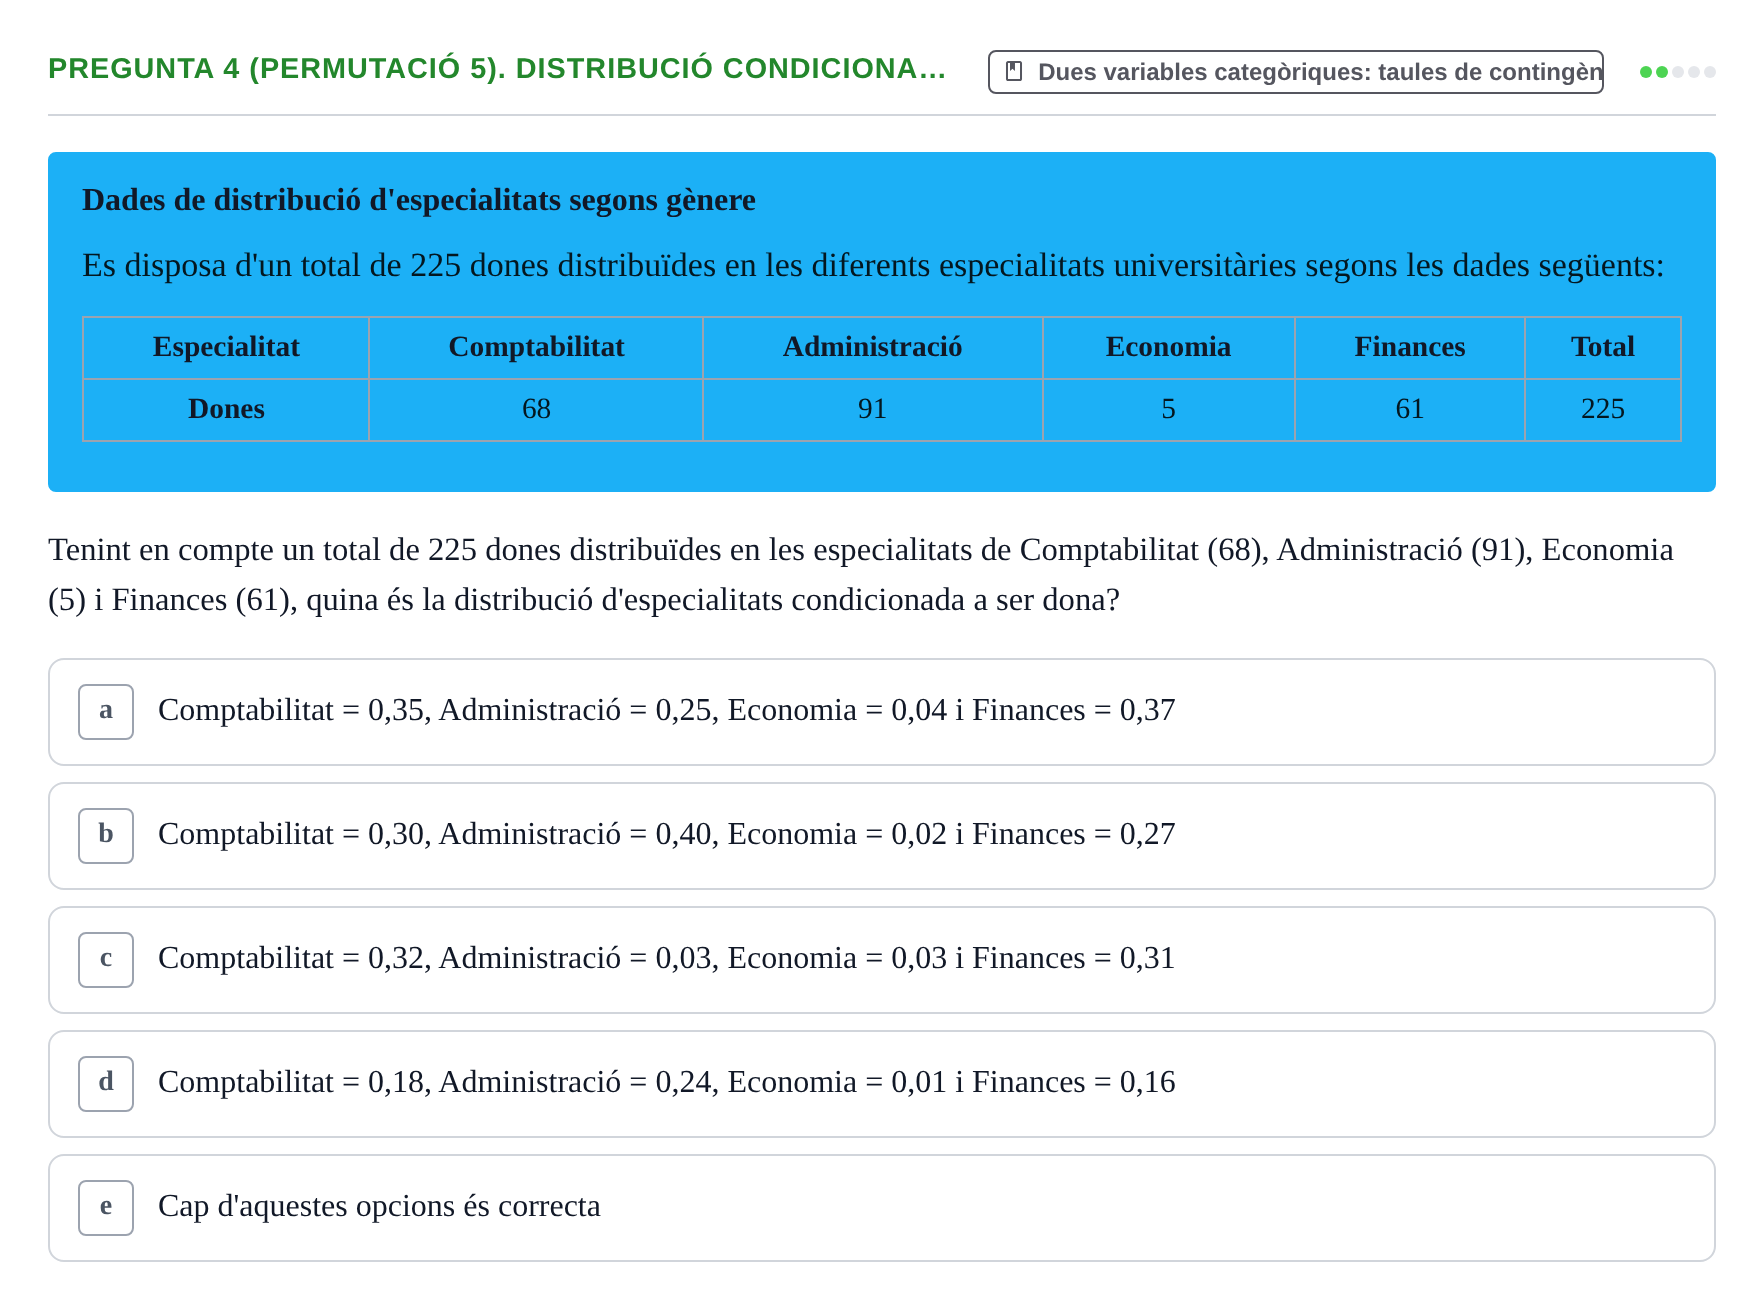Choose answer text 'Comptabilitat = 0,32, Administració = 0,03'
This screenshot has height=1310, width=1764.
click(666, 958)
